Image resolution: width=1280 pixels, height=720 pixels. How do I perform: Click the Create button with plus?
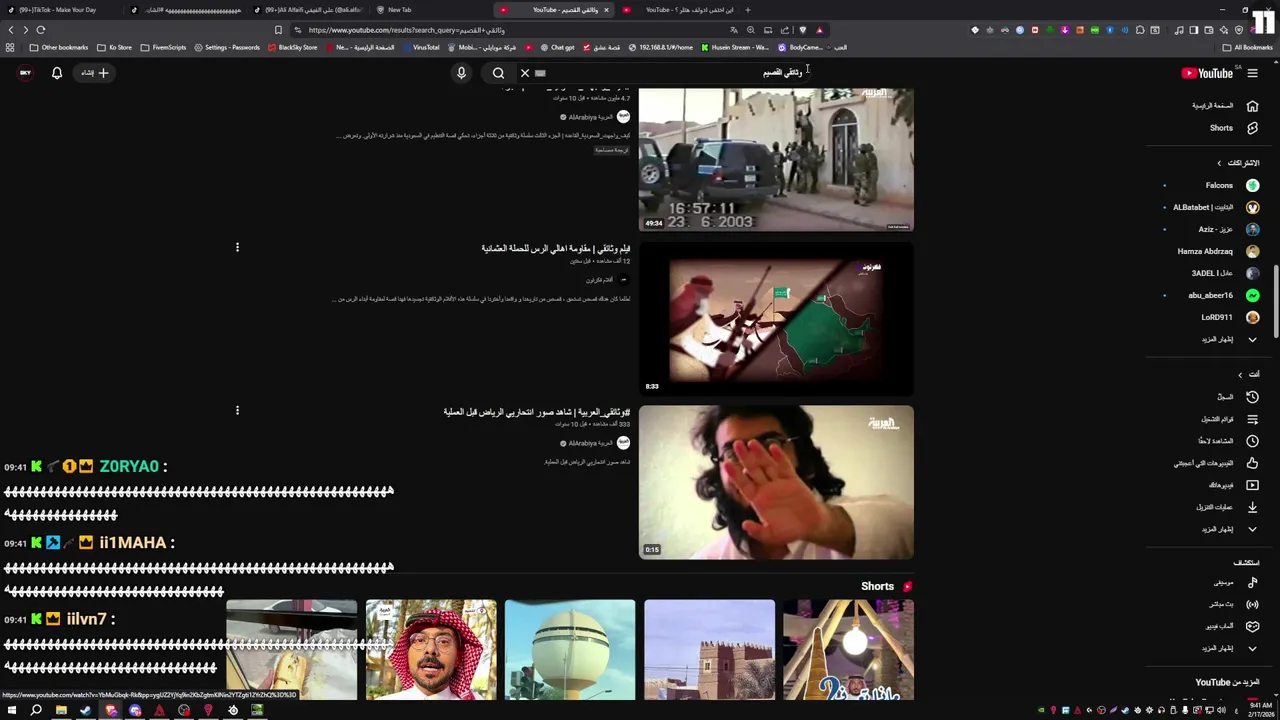[95, 73]
